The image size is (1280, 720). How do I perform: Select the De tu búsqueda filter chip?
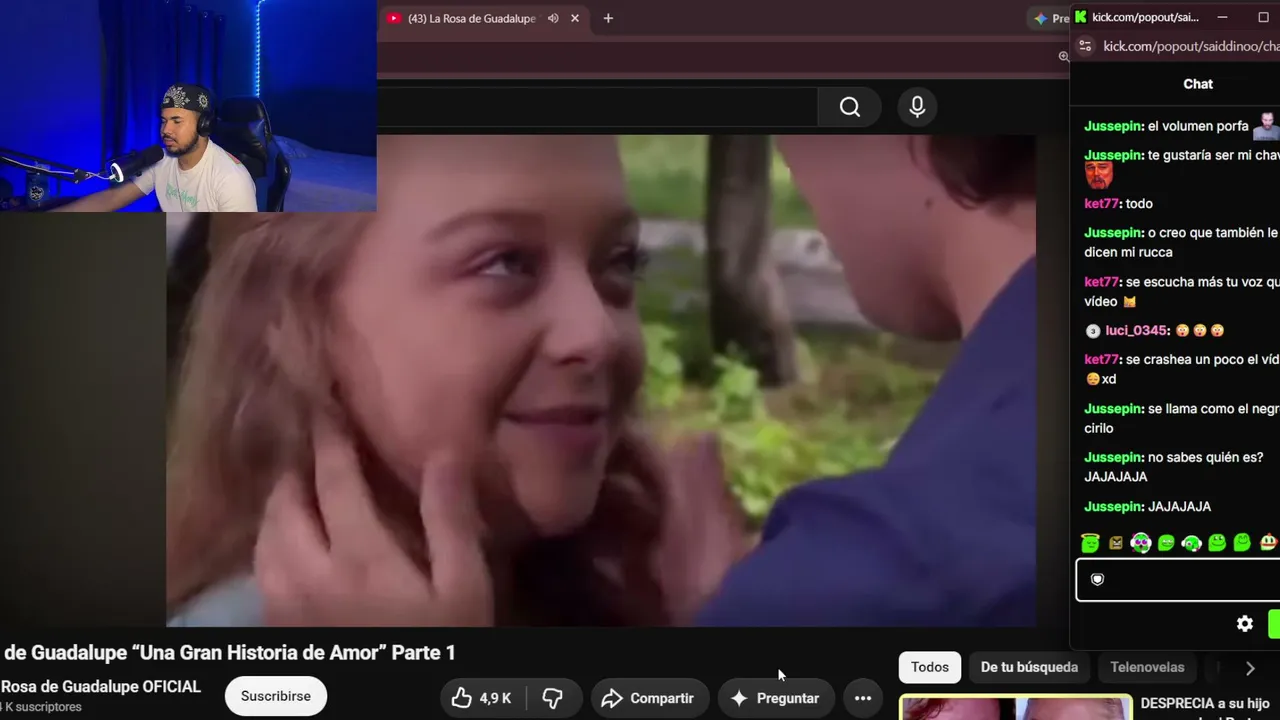click(1029, 667)
